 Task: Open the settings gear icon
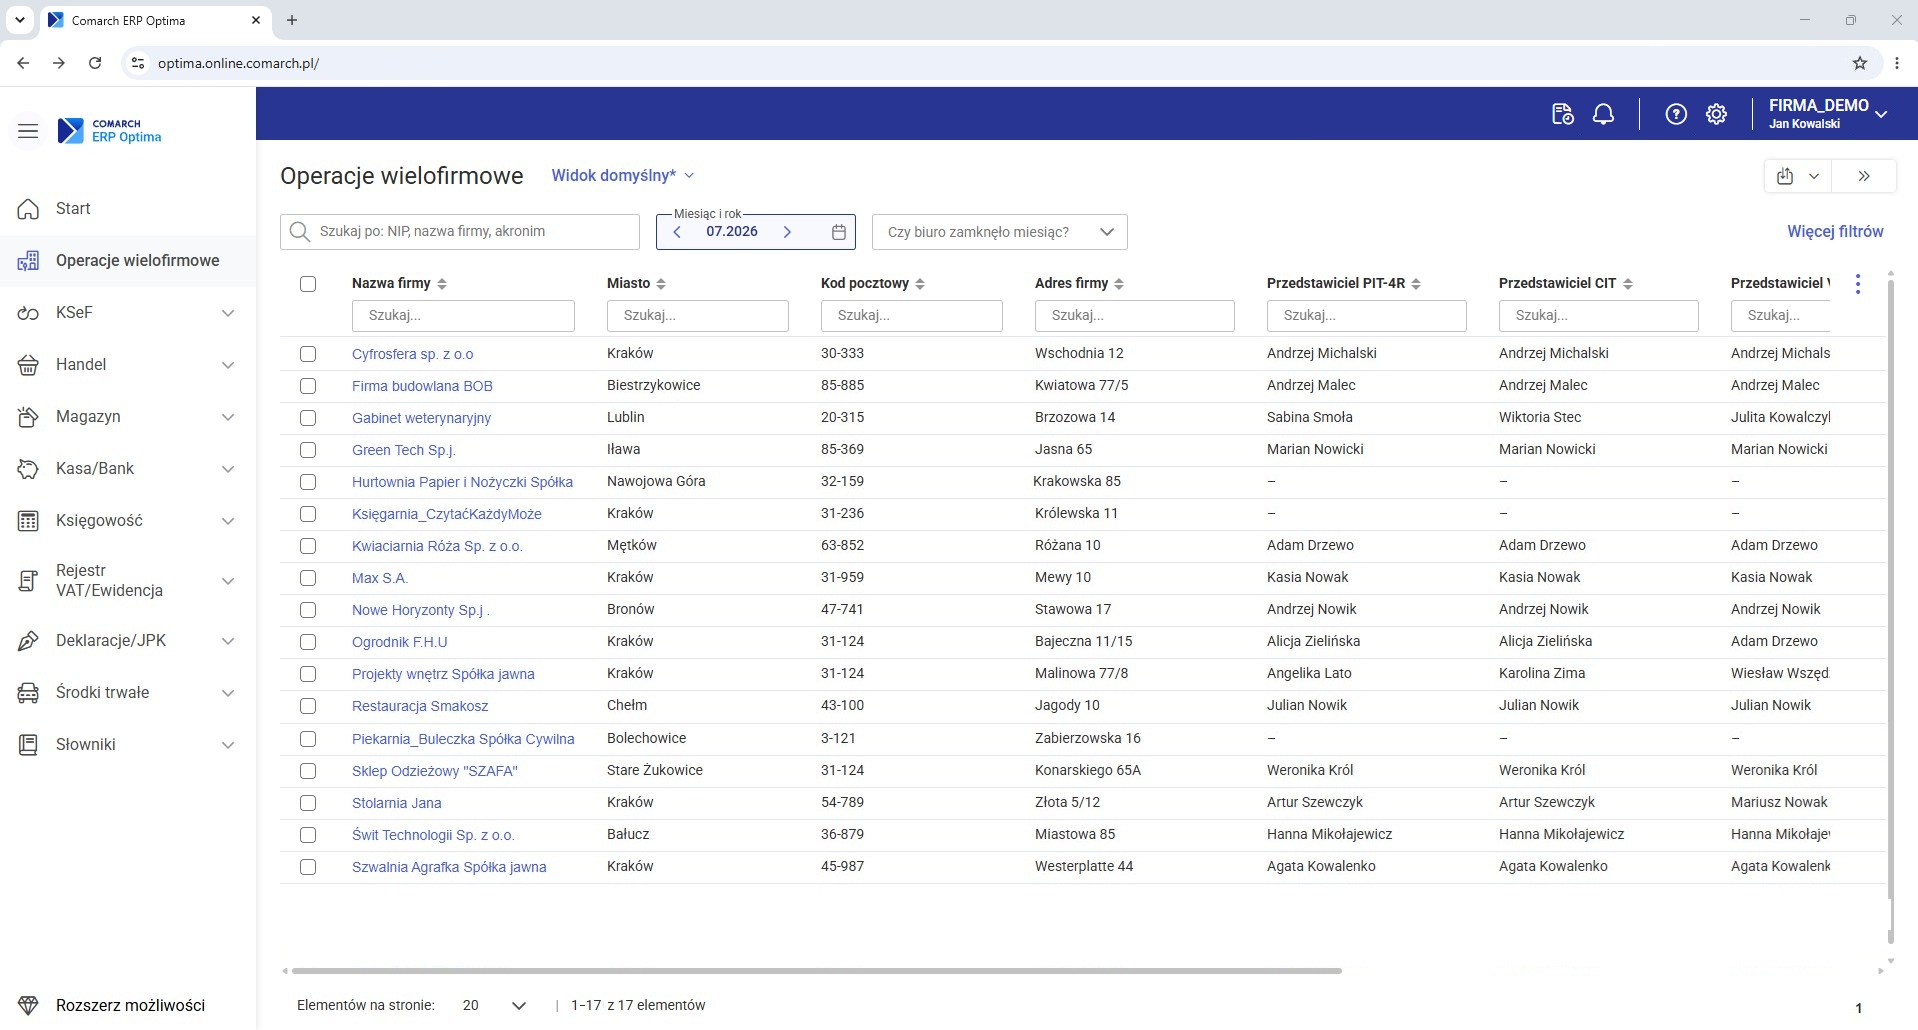click(x=1716, y=114)
